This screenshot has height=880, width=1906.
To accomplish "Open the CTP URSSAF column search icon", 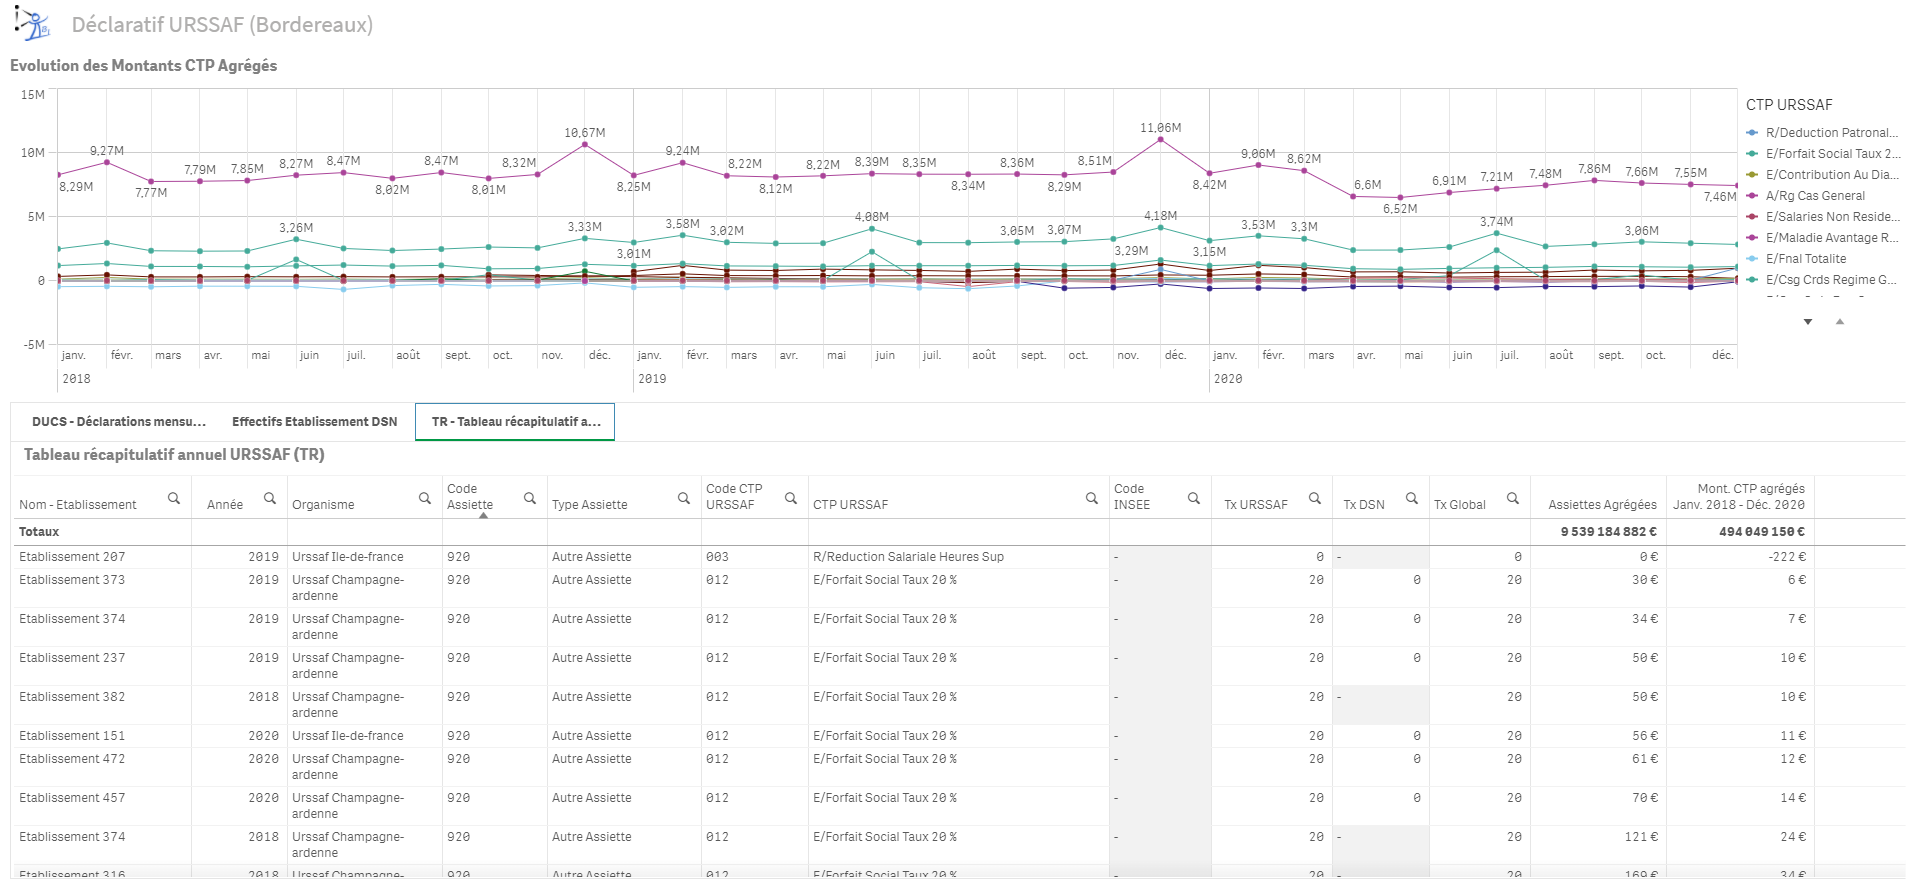I will pyautogui.click(x=1092, y=498).
